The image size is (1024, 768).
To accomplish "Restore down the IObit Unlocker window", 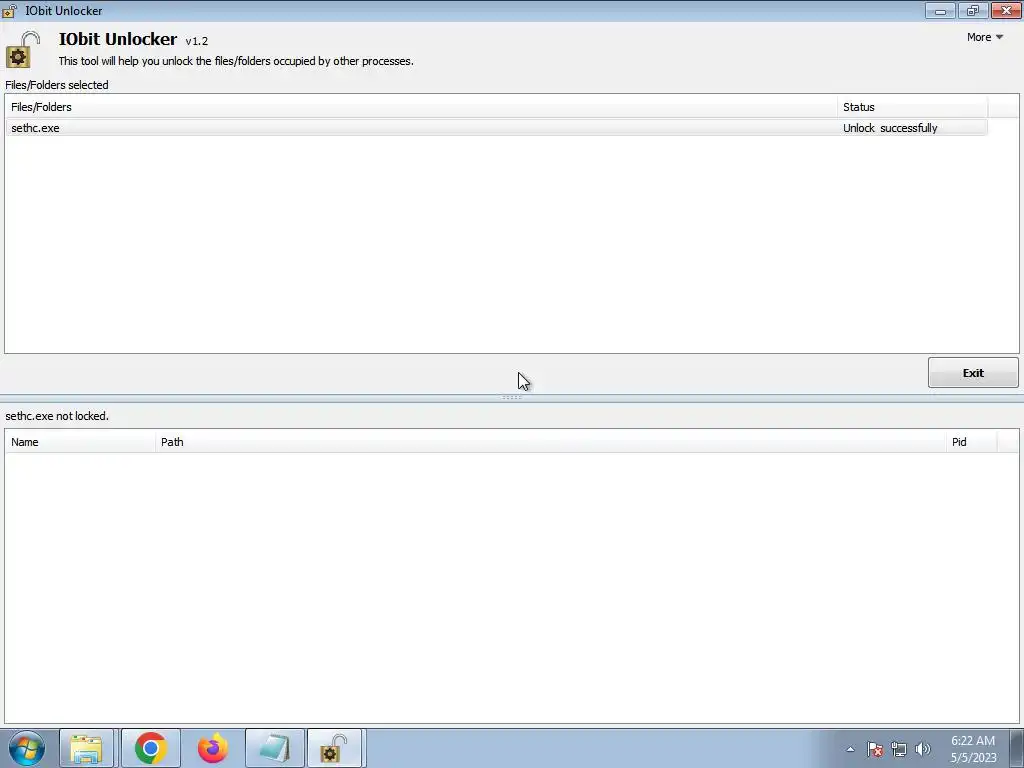I will pyautogui.click(x=973, y=10).
